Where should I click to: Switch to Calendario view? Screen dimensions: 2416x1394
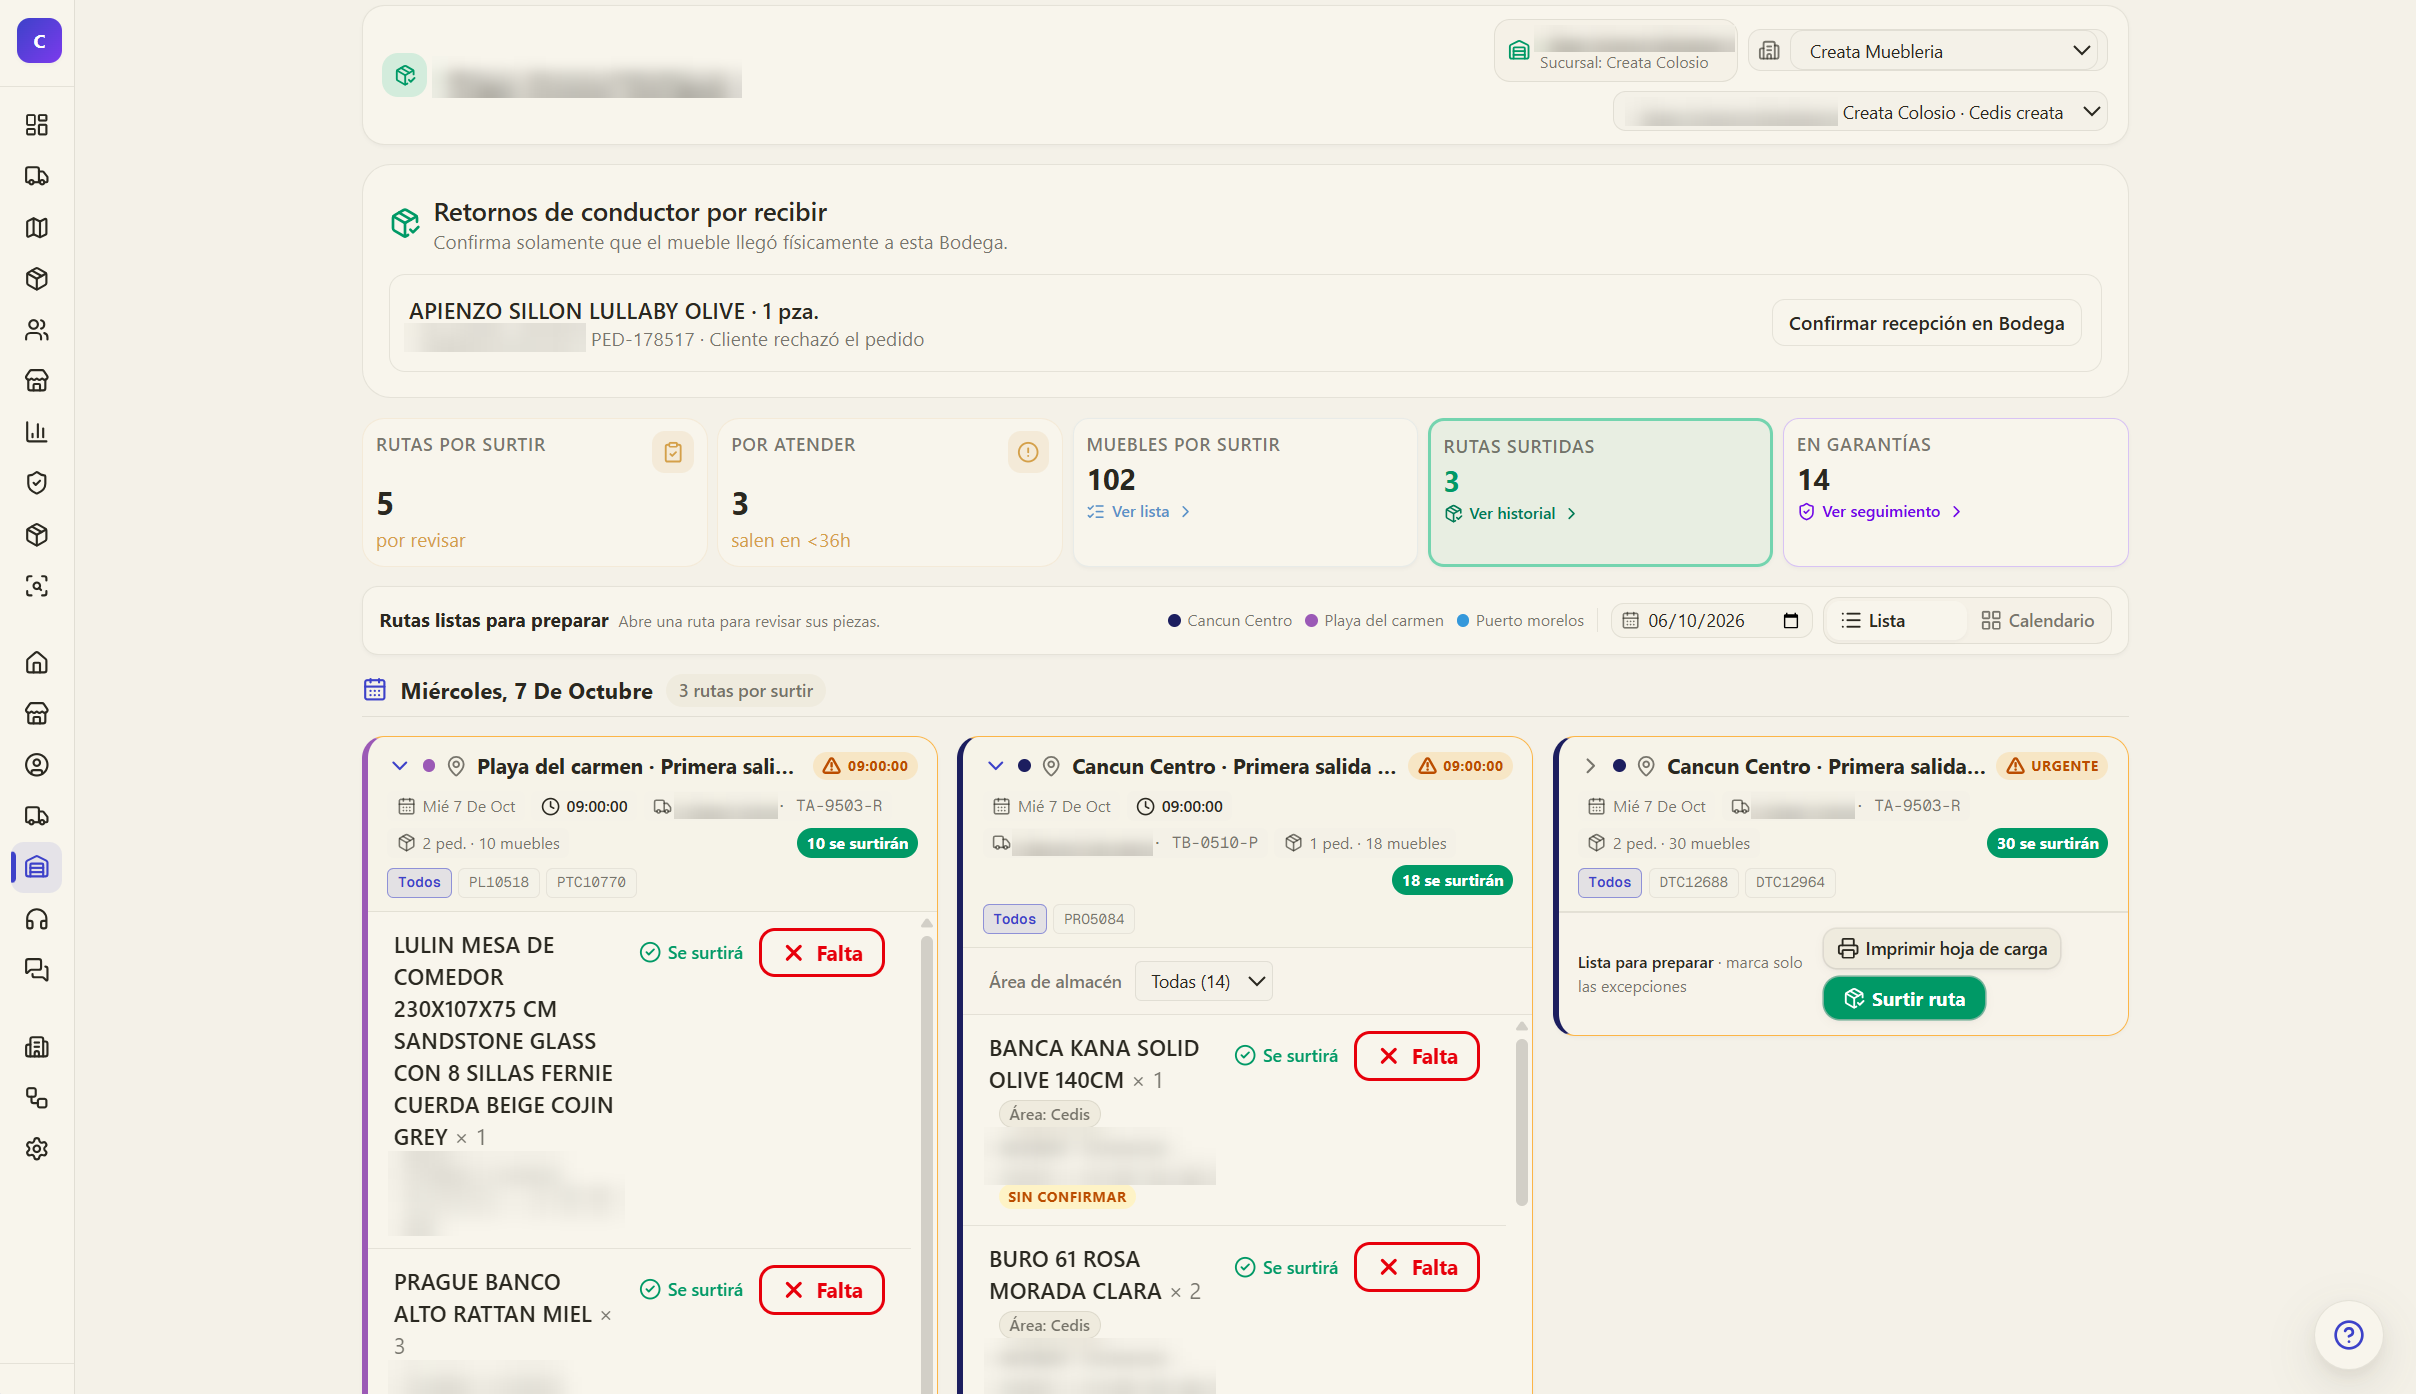tap(2038, 621)
